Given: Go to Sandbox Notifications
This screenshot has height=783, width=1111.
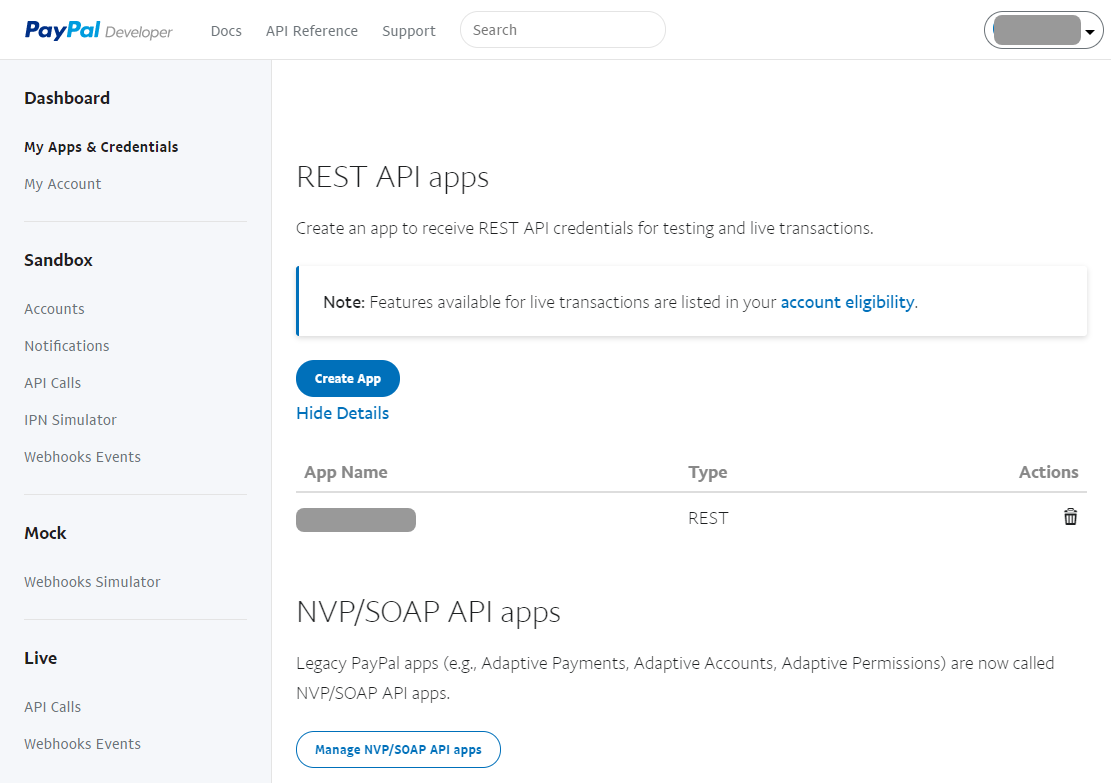Looking at the screenshot, I should 67,346.
